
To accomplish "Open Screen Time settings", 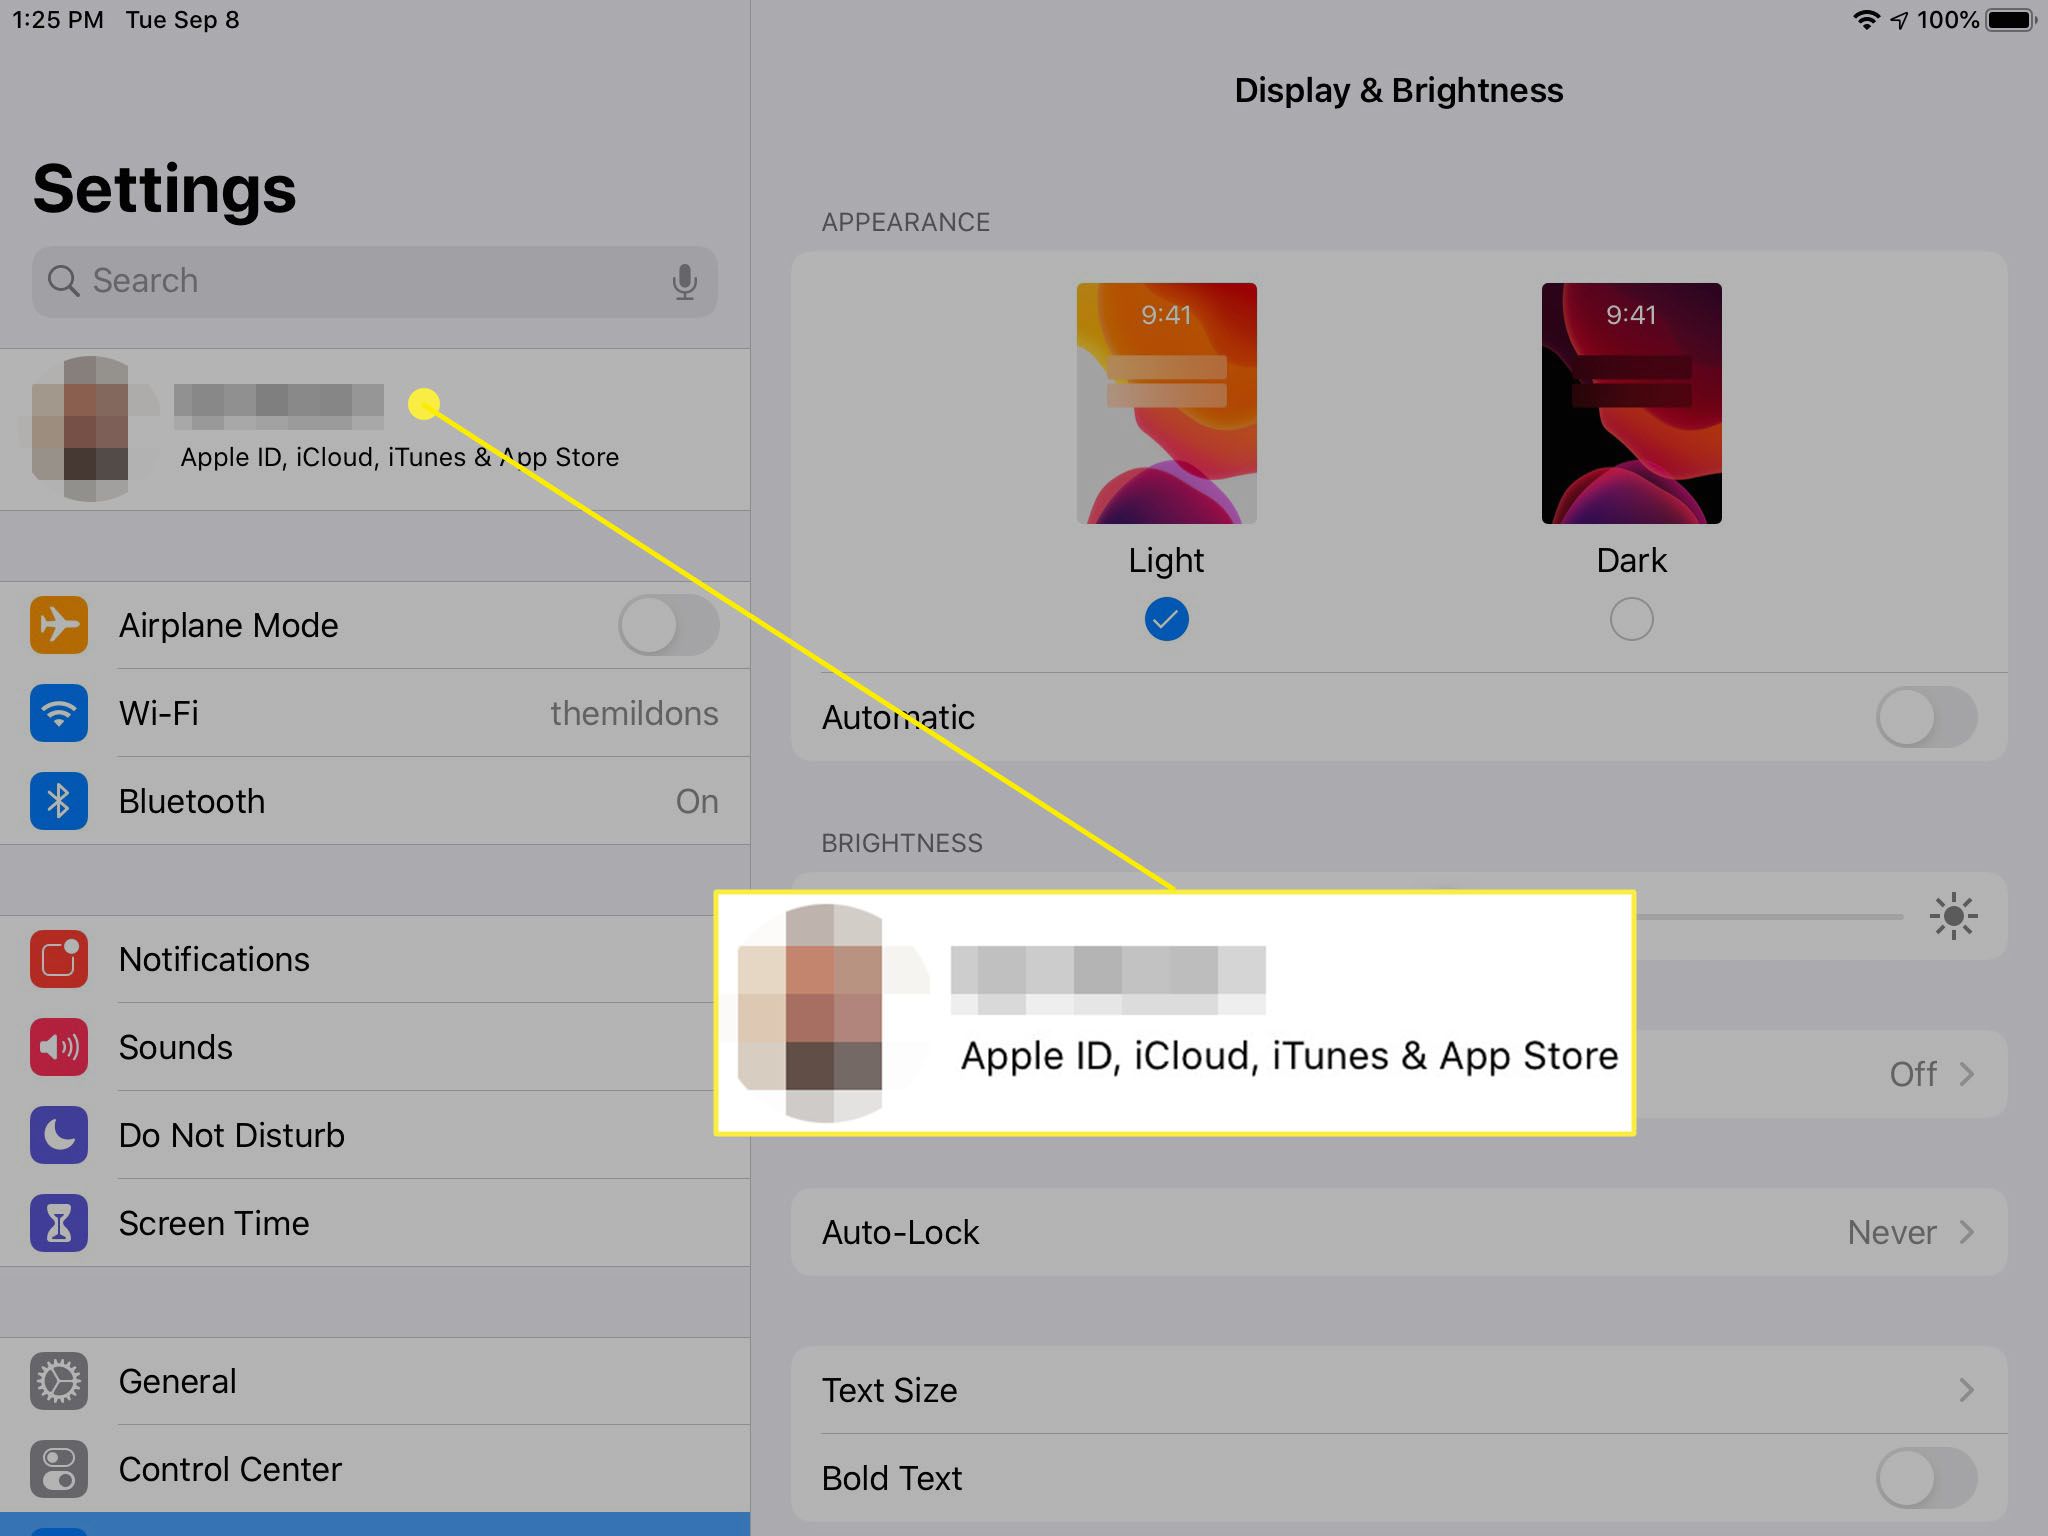I will click(375, 1223).
